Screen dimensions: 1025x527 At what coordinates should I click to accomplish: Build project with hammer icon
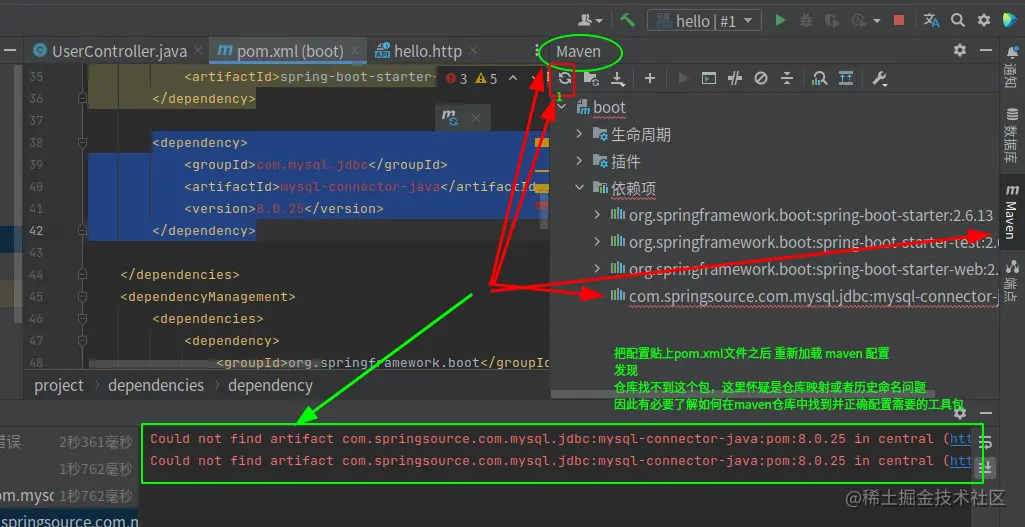pyautogui.click(x=628, y=20)
